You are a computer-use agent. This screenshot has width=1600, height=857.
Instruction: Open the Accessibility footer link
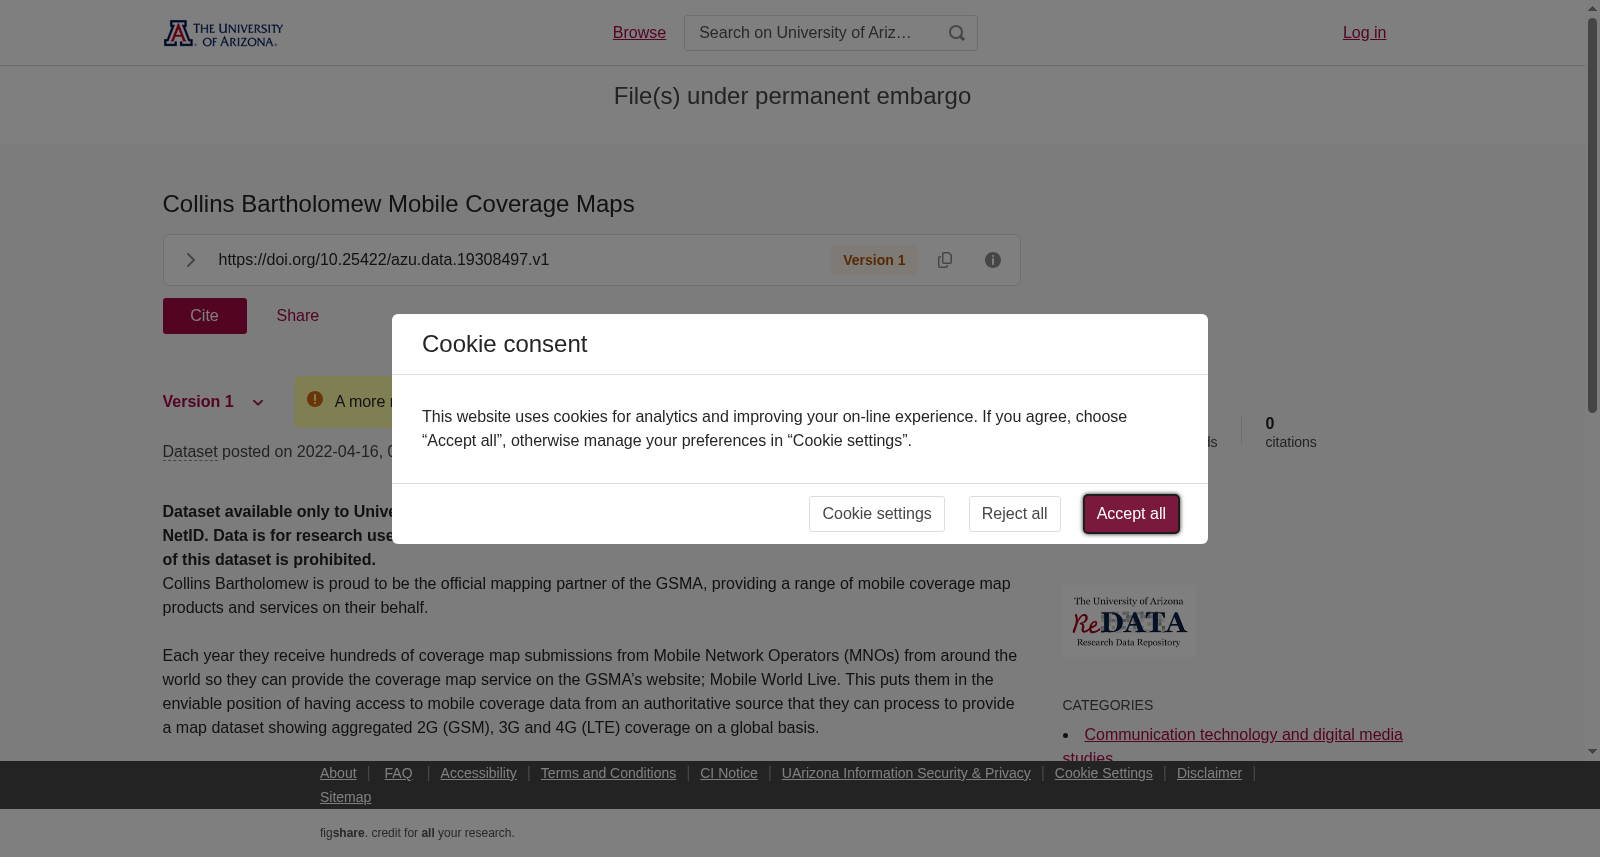click(x=479, y=773)
